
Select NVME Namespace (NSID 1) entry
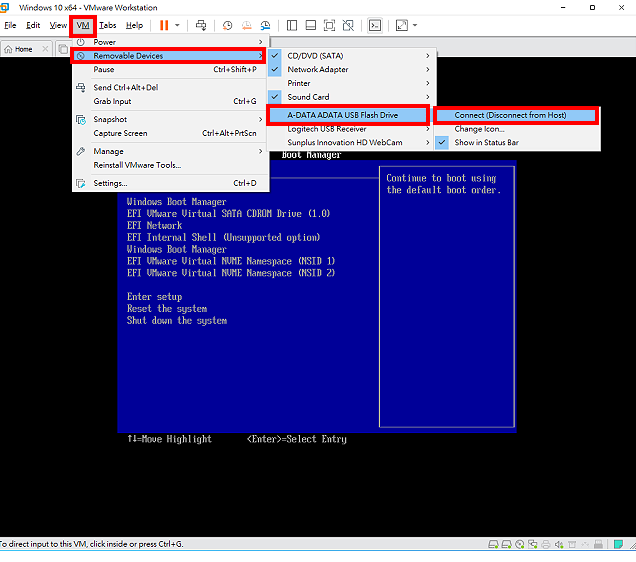pos(231,261)
